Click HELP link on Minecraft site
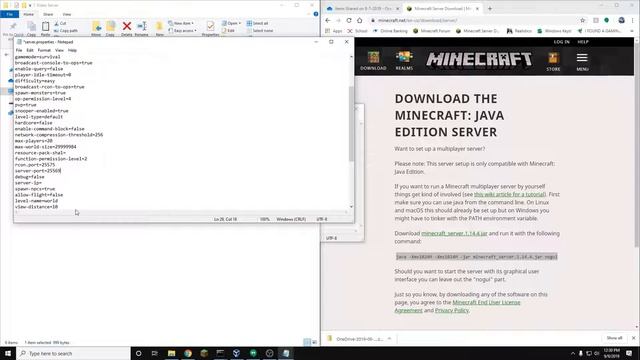Viewport: 640px width, 360px height. tap(583, 42)
